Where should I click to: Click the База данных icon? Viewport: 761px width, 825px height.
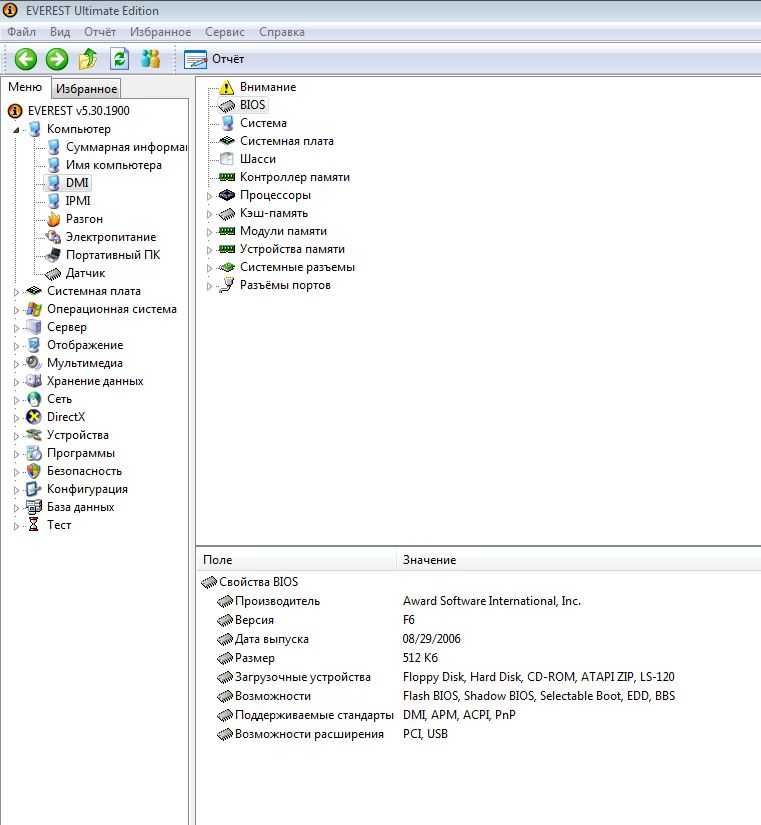click(x=34, y=507)
